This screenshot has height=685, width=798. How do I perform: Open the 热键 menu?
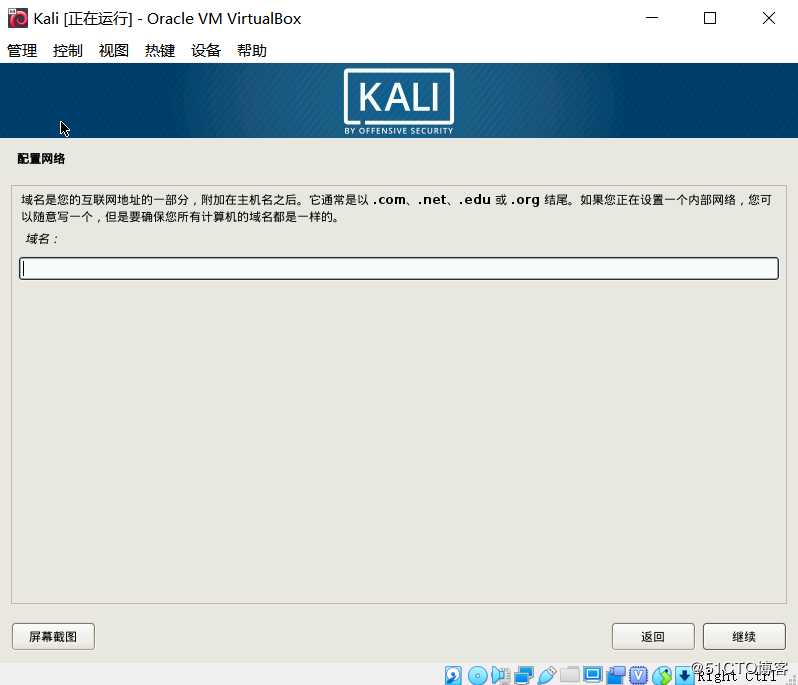[x=160, y=50]
